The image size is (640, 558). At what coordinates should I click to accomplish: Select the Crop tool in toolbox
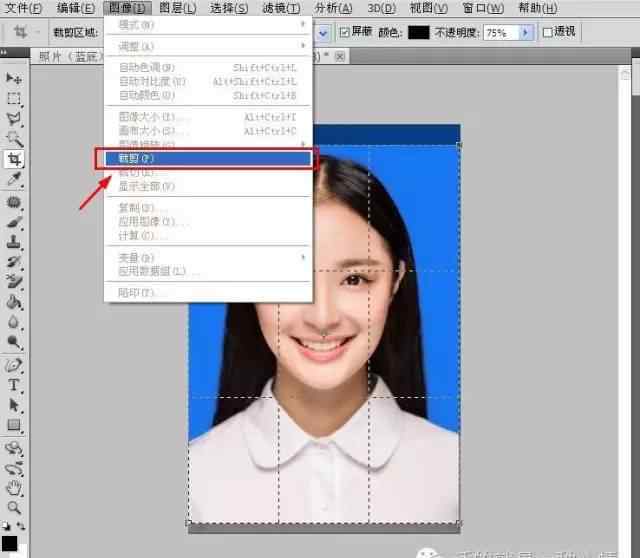tap(14, 159)
